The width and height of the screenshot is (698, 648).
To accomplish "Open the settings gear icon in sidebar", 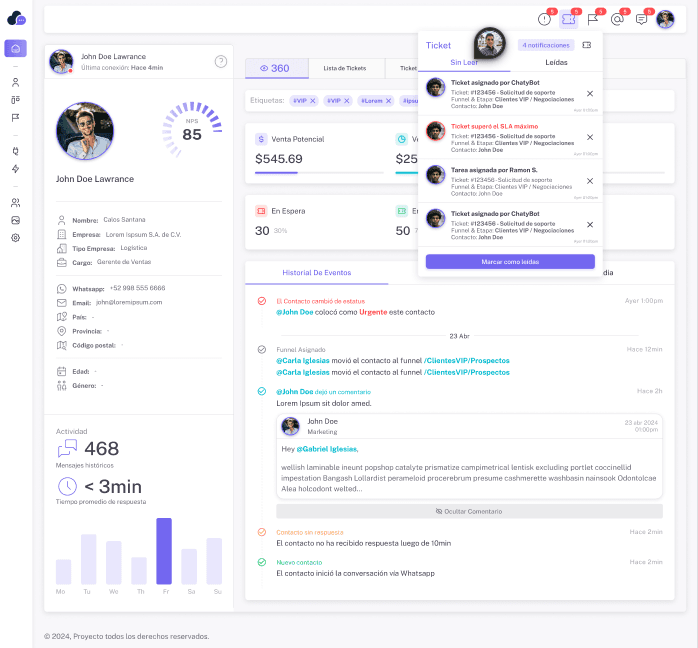I will click(16, 238).
